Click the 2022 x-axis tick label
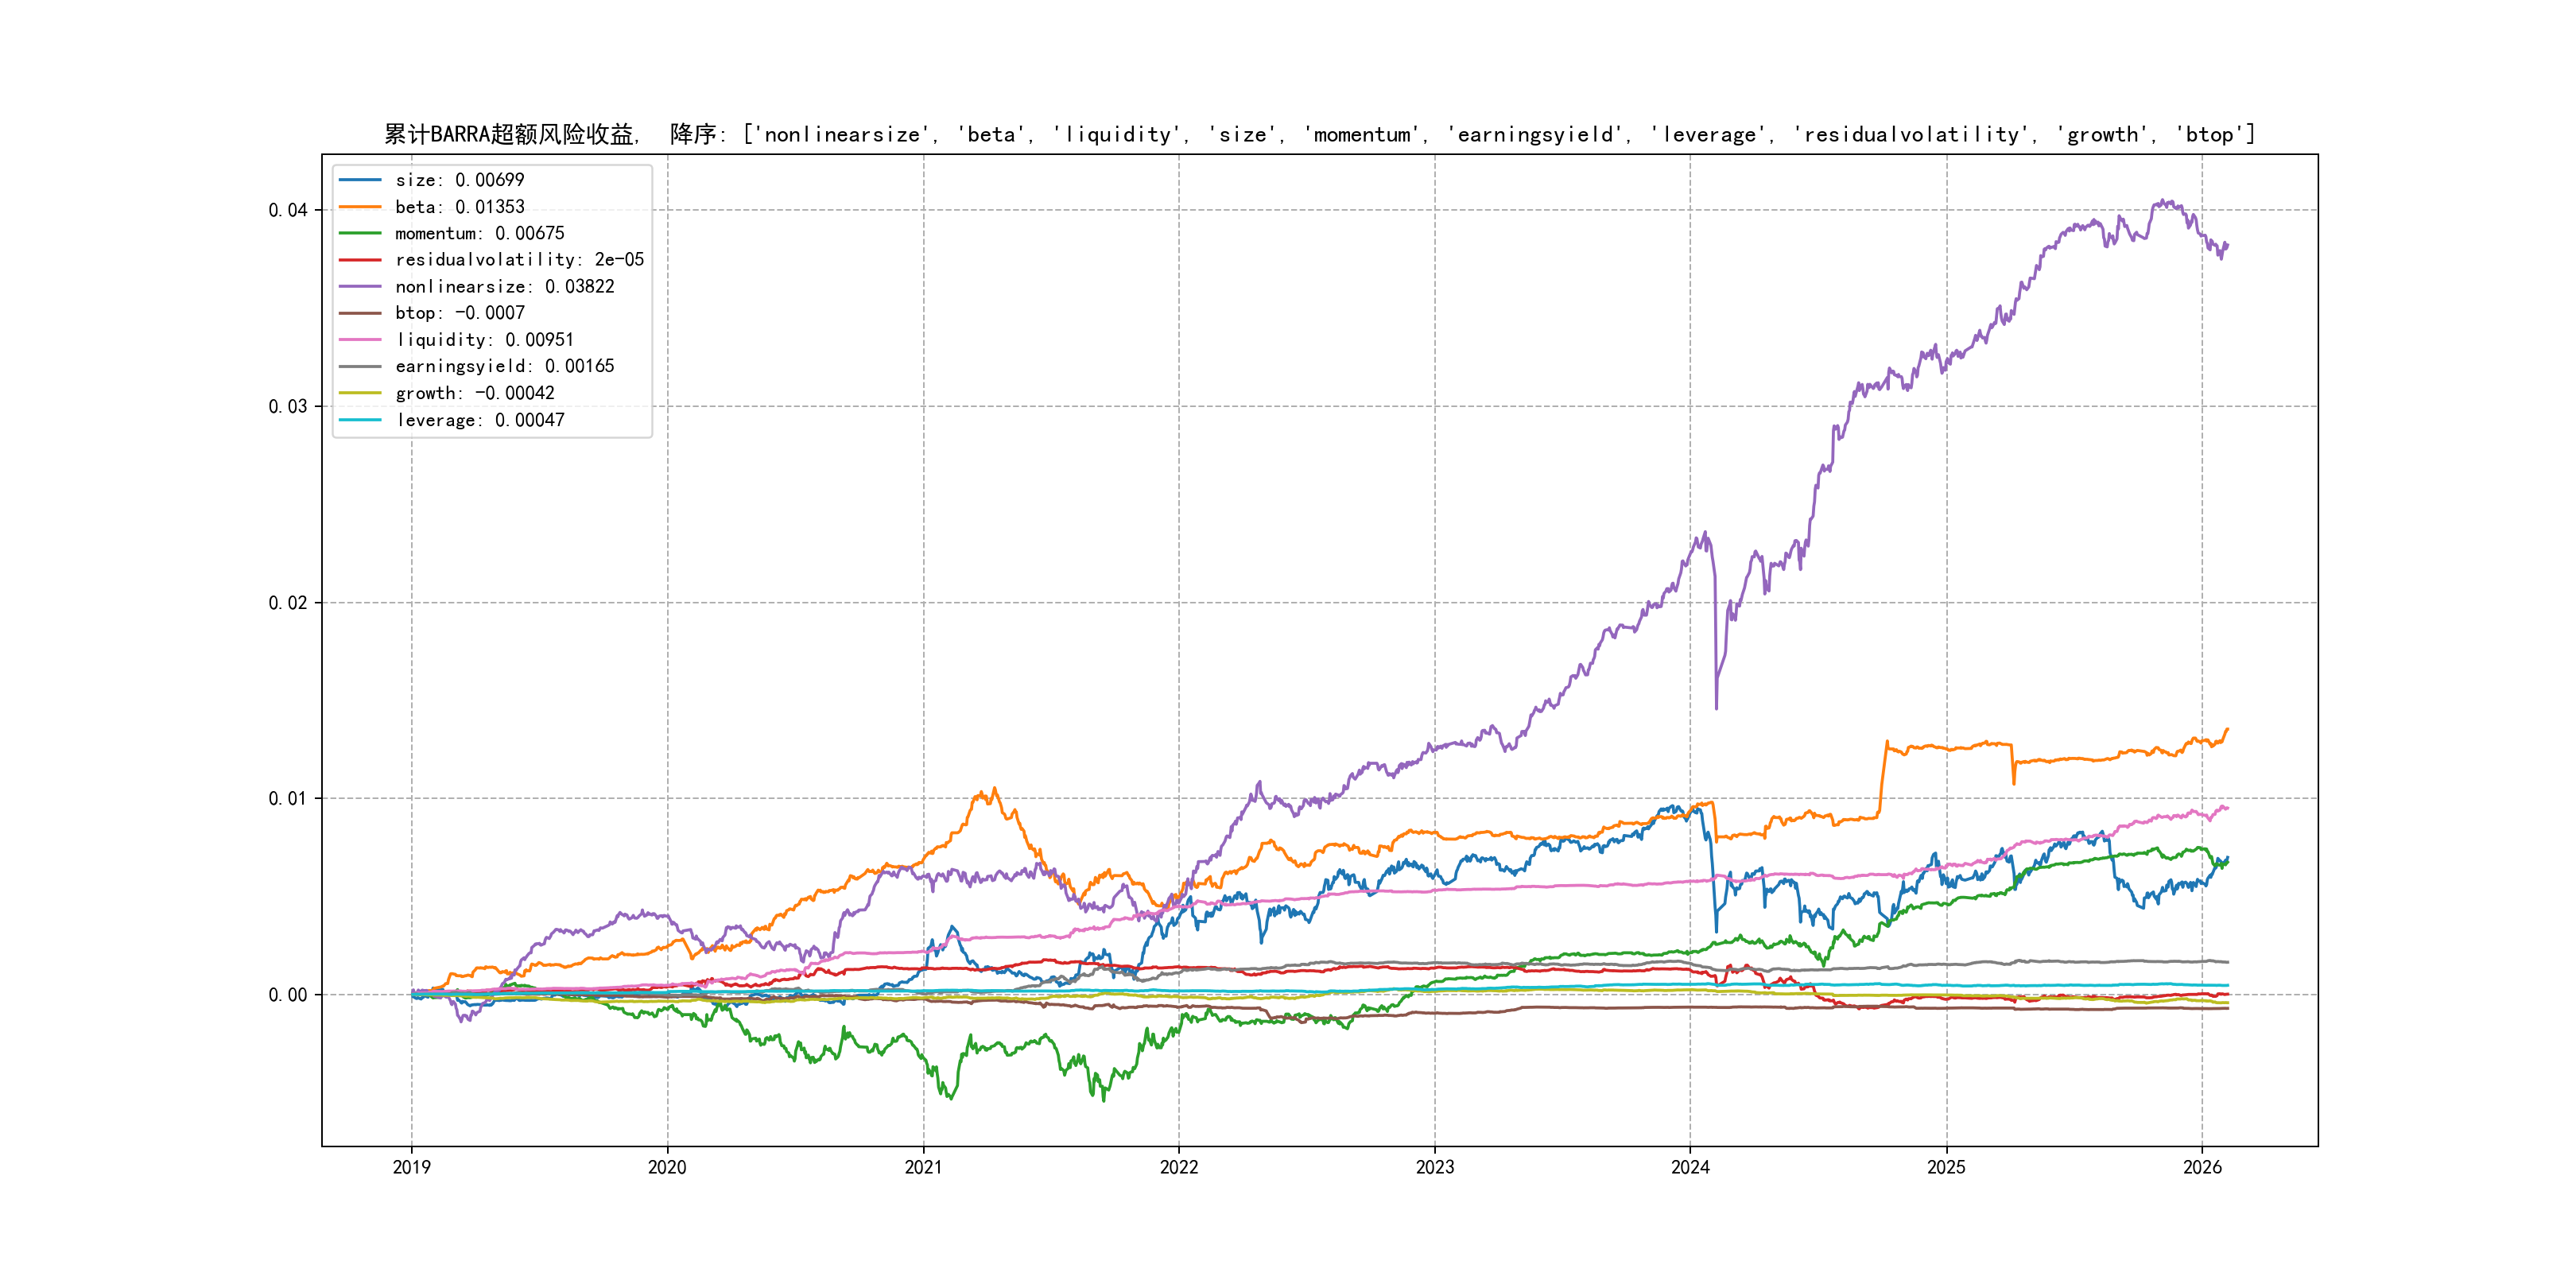 1178,1167
